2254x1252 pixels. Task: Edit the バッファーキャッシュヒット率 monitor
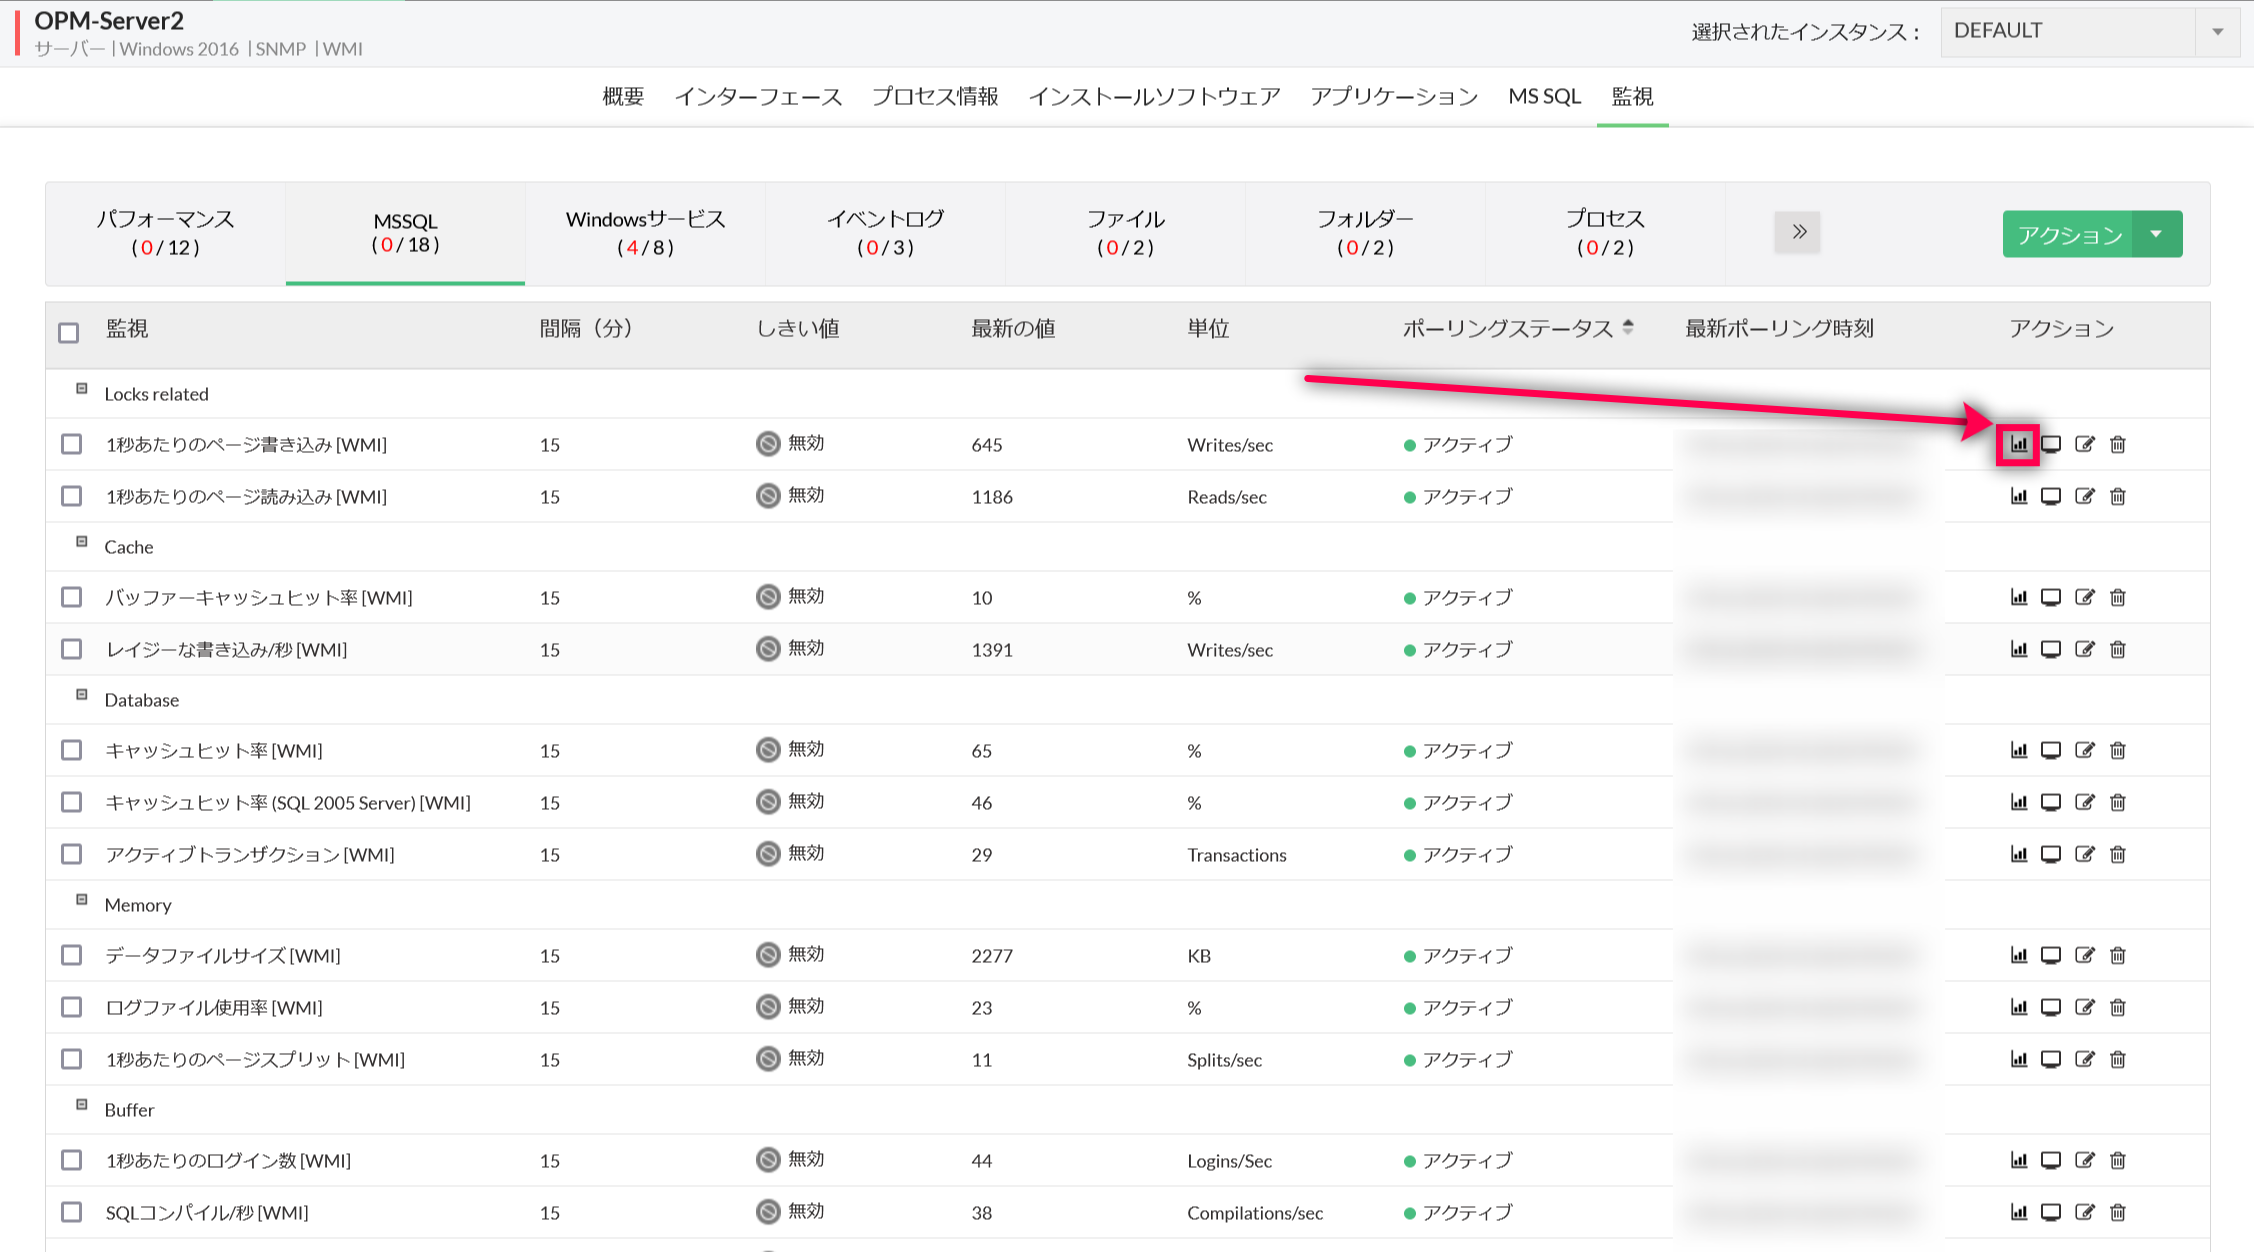pyautogui.click(x=2084, y=597)
